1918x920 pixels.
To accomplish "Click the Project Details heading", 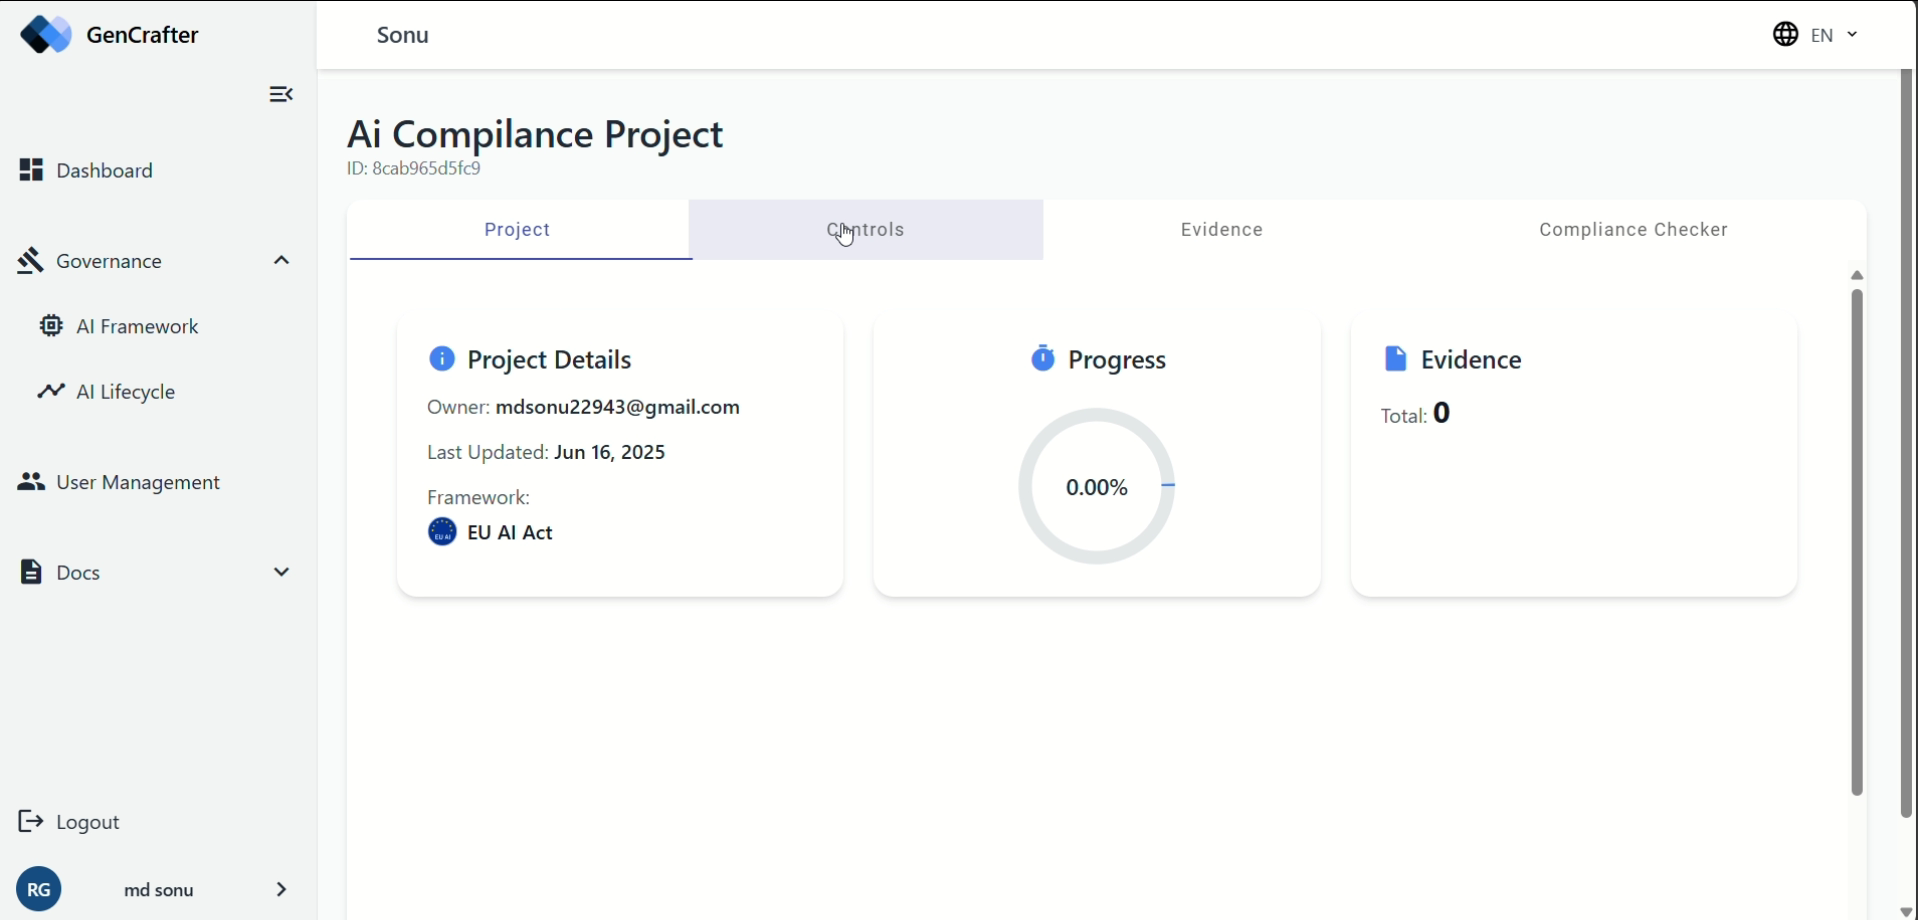I will pos(549,359).
